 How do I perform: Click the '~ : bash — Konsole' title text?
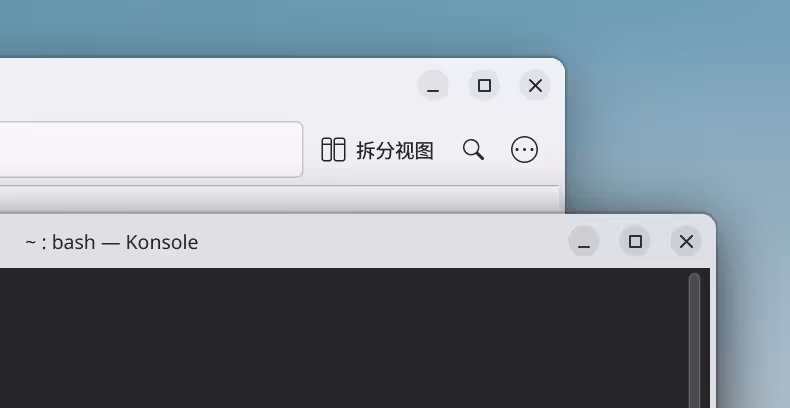click(x=111, y=242)
